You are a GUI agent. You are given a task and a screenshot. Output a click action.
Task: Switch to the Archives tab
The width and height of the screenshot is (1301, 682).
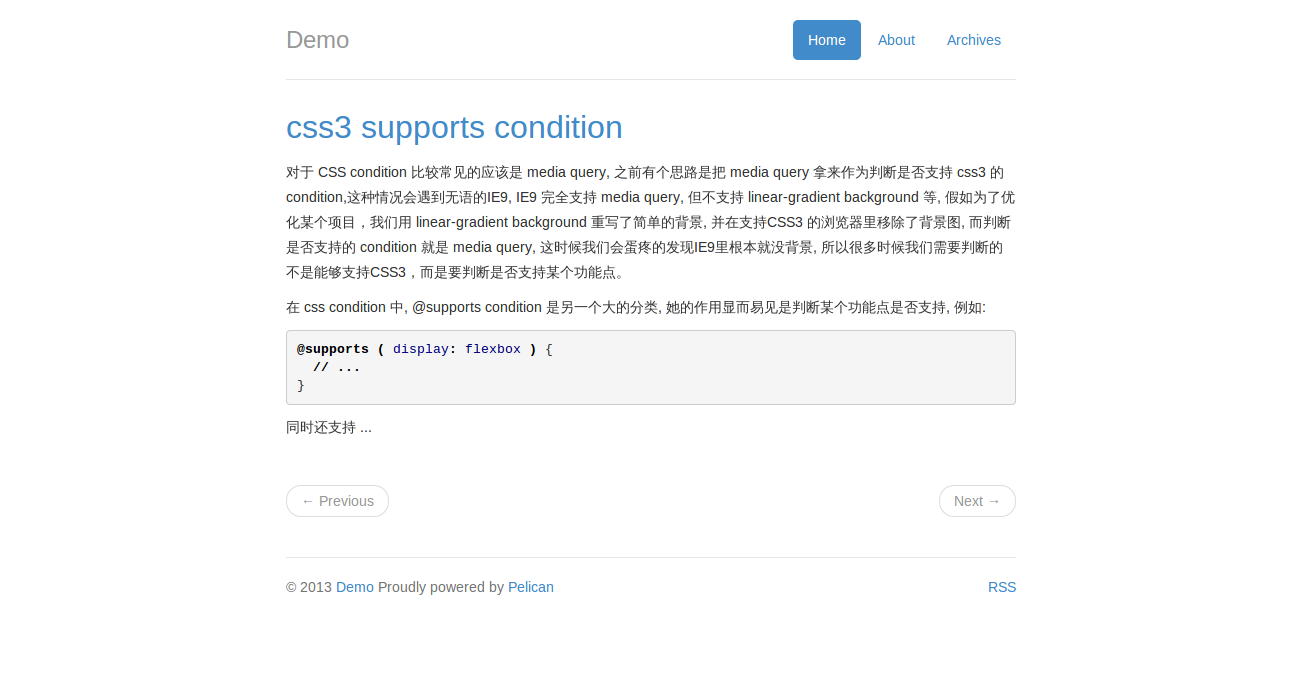[x=973, y=40]
